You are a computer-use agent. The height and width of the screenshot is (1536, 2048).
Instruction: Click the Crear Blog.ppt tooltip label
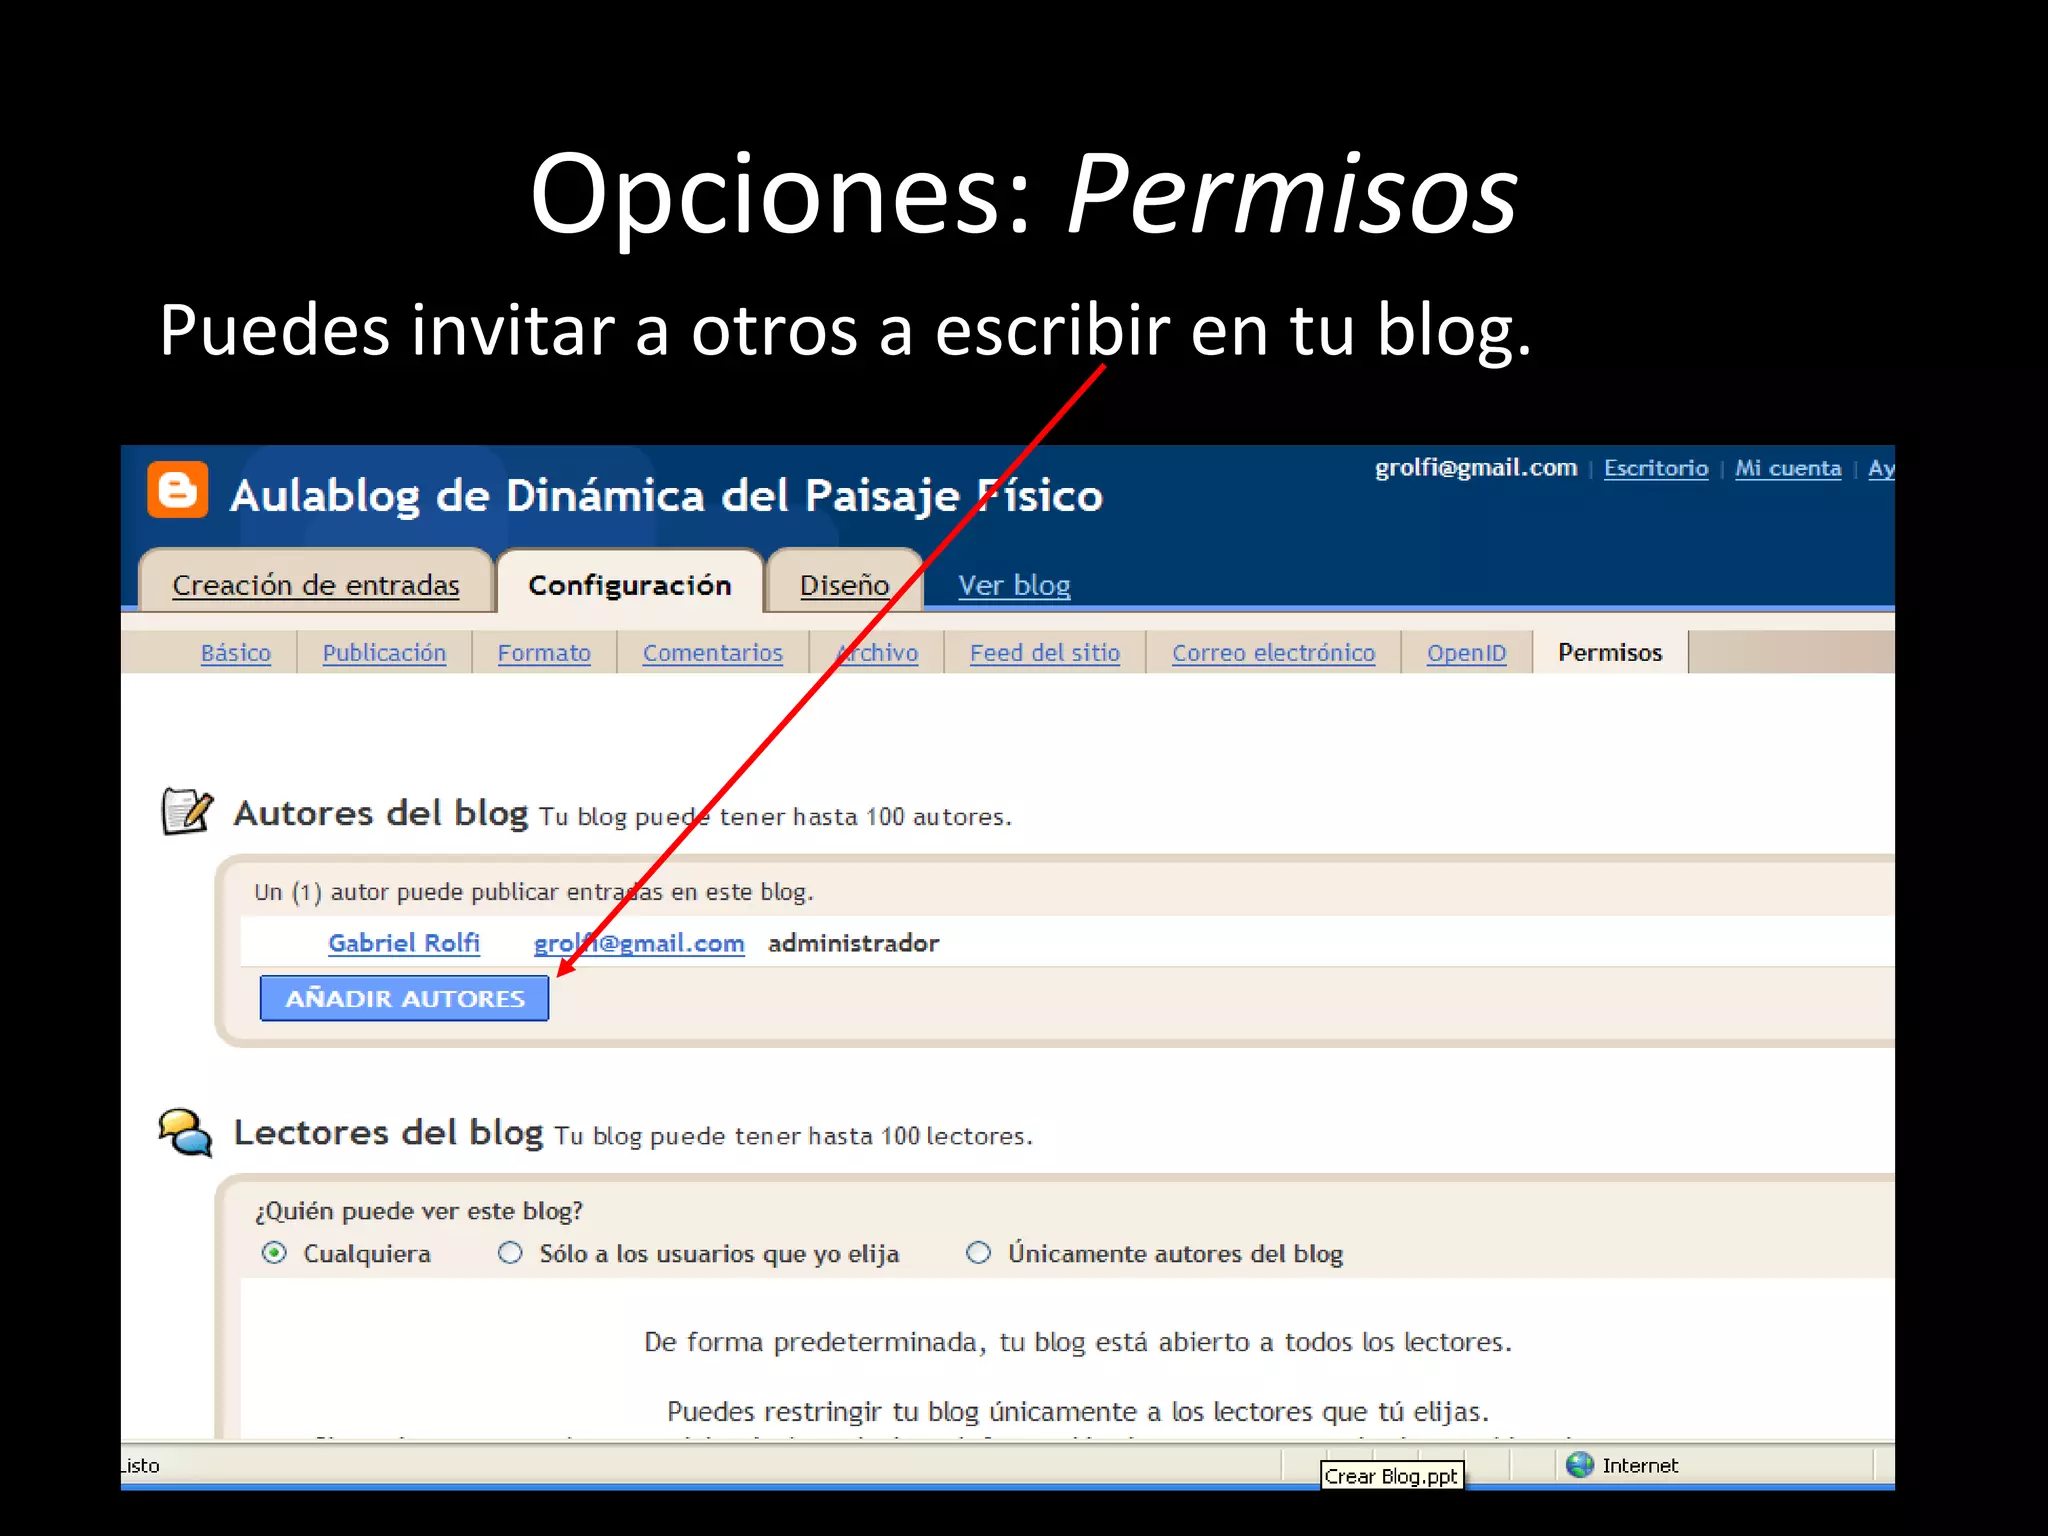[x=1391, y=1476]
